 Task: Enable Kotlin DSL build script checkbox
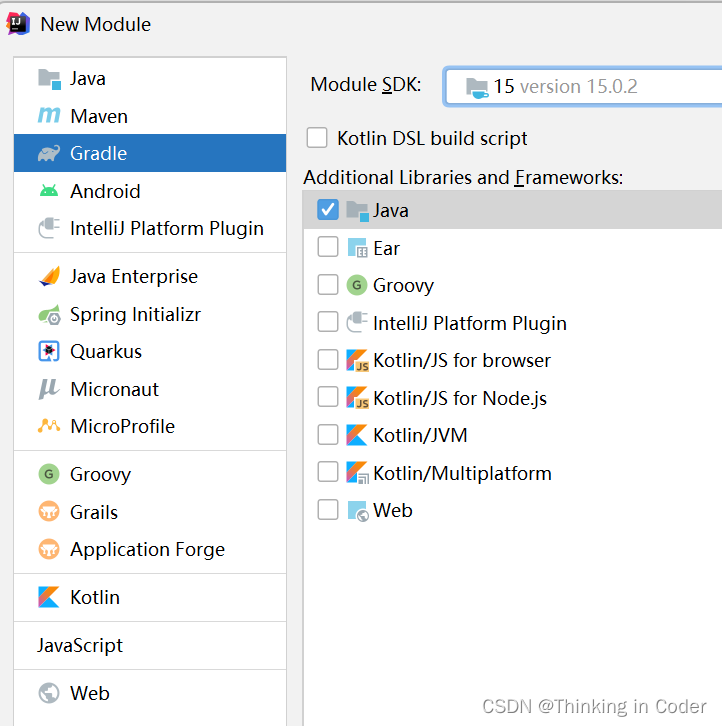pos(317,138)
